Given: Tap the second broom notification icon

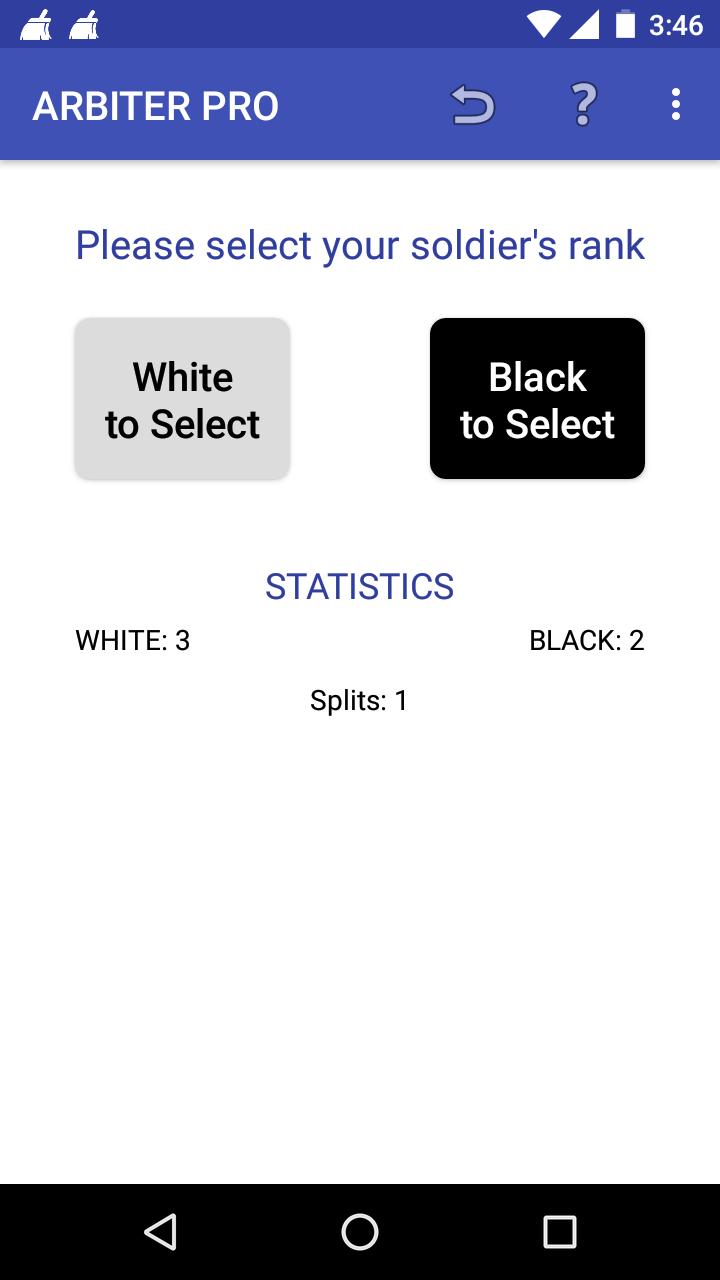Looking at the screenshot, I should point(84,24).
